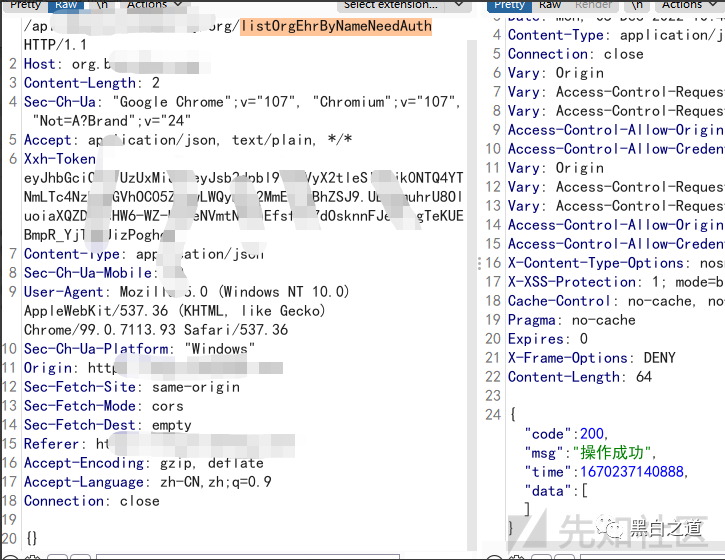Image resolution: width=725 pixels, height=560 pixels.
Task: Click X-Frame-Options: DENY response header
Action: [x=591, y=358]
